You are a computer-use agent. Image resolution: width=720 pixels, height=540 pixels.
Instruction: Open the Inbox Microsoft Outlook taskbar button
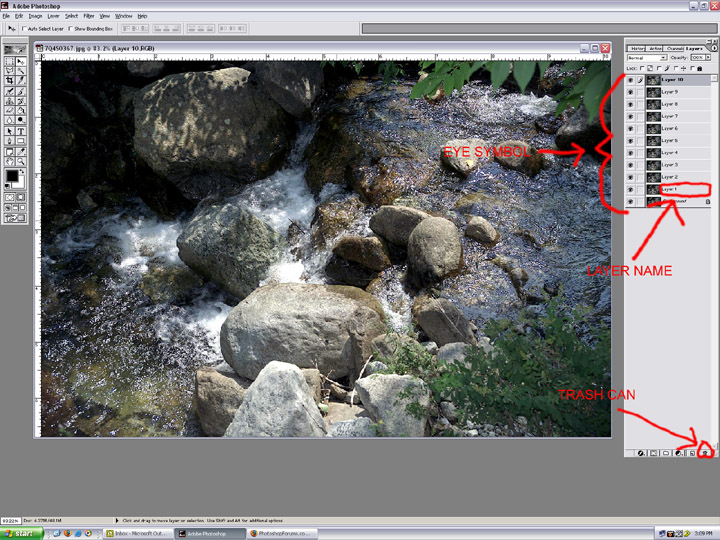pyautogui.click(x=138, y=533)
